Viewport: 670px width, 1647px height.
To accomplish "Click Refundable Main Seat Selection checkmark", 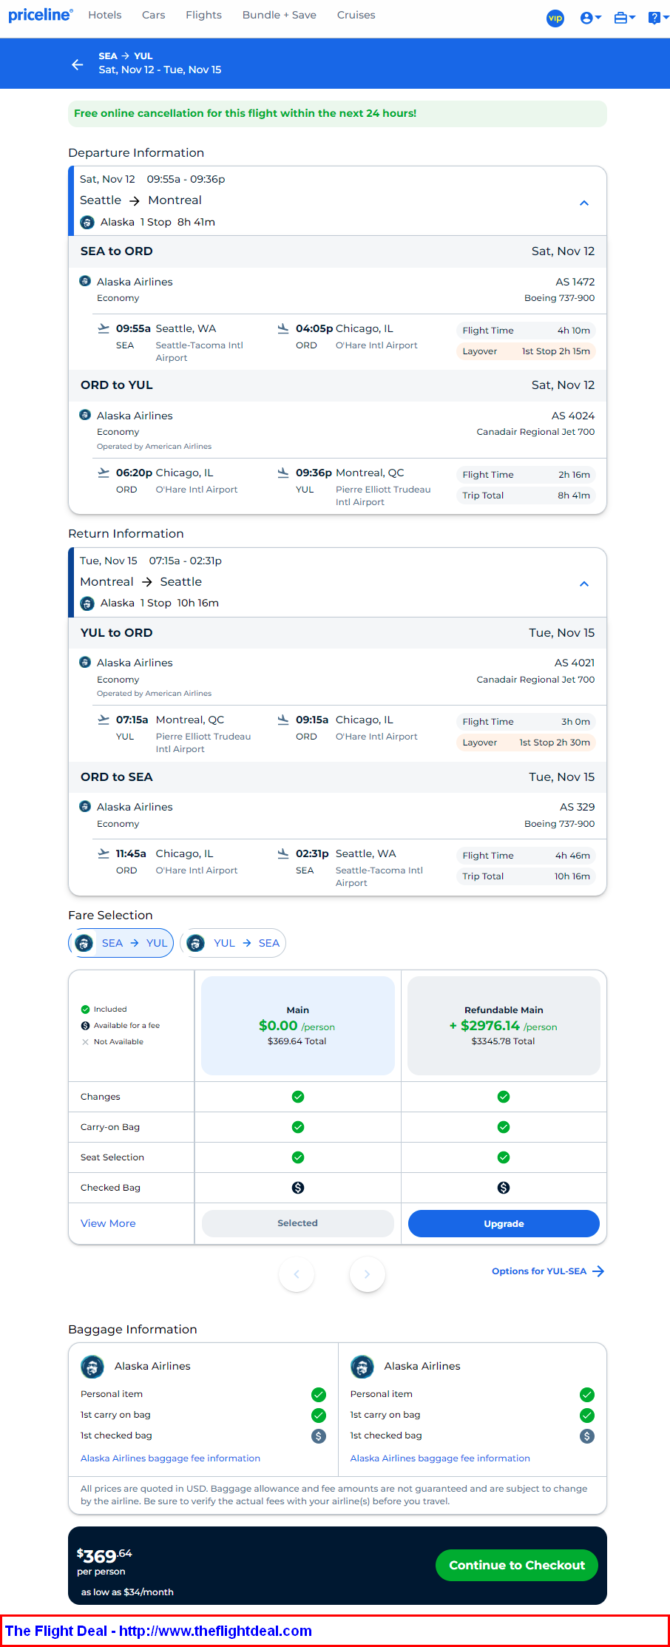I will pos(503,1157).
